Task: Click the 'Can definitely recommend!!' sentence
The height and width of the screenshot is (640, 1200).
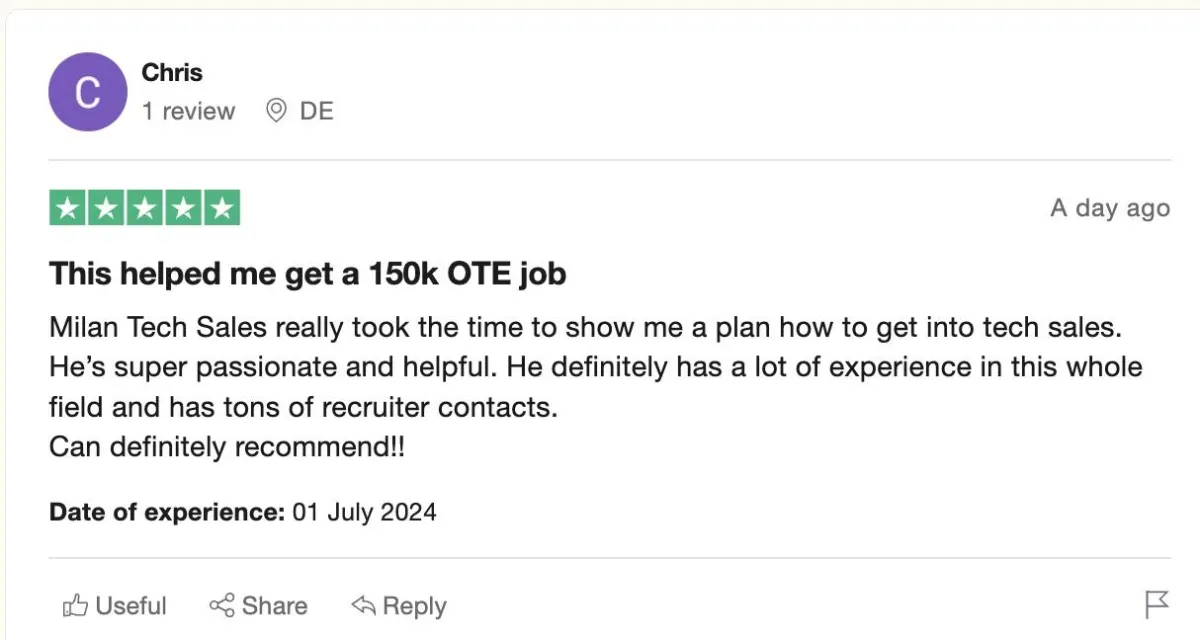Action: click(227, 447)
